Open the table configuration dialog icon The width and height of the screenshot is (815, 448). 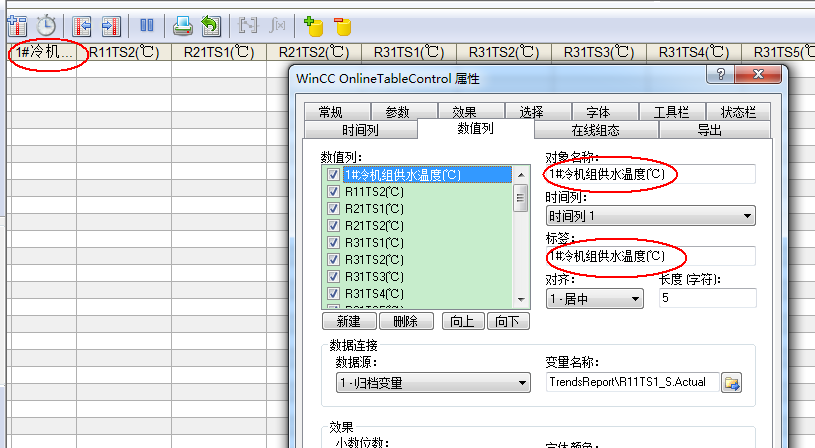click(16, 25)
